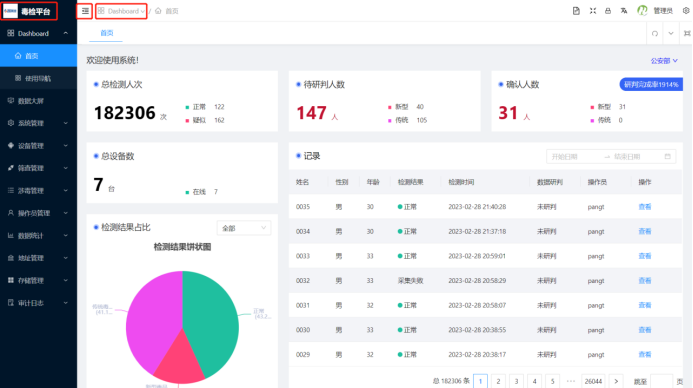View record 0029 via 查看 link
693x388 pixels.
(x=644, y=354)
